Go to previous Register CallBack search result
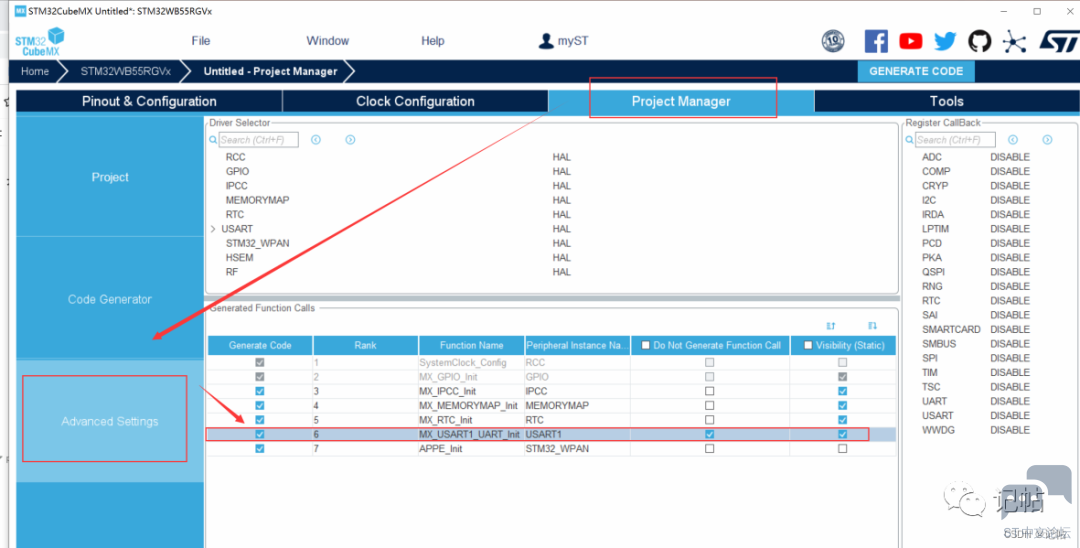 coord(1012,140)
